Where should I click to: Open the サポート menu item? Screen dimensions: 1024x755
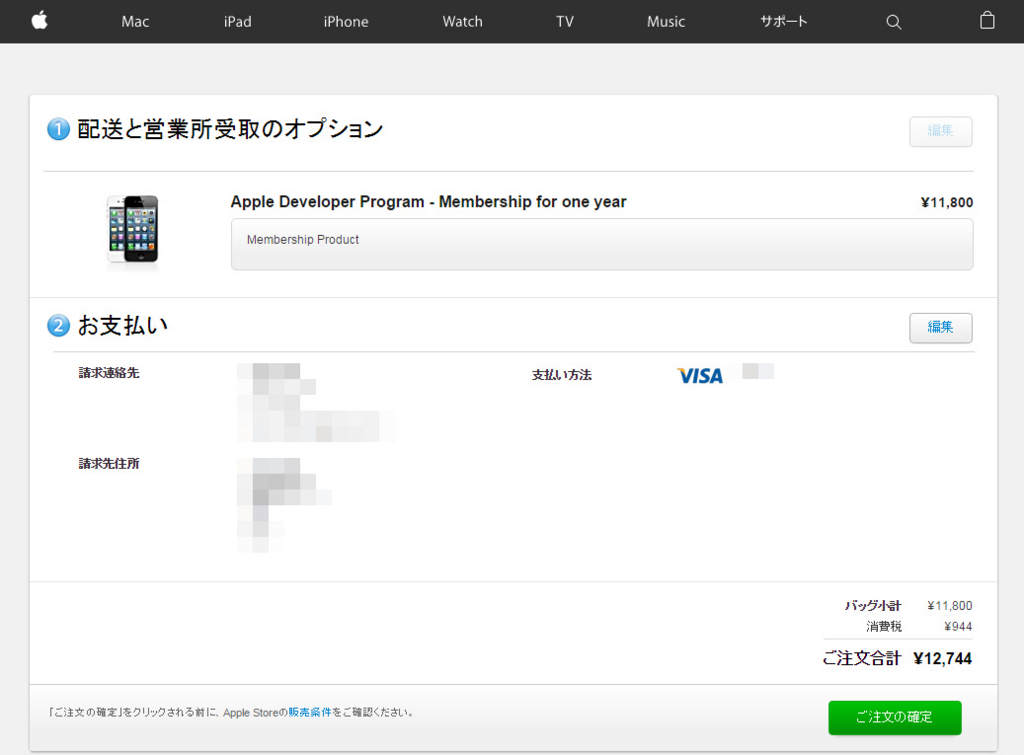click(784, 22)
